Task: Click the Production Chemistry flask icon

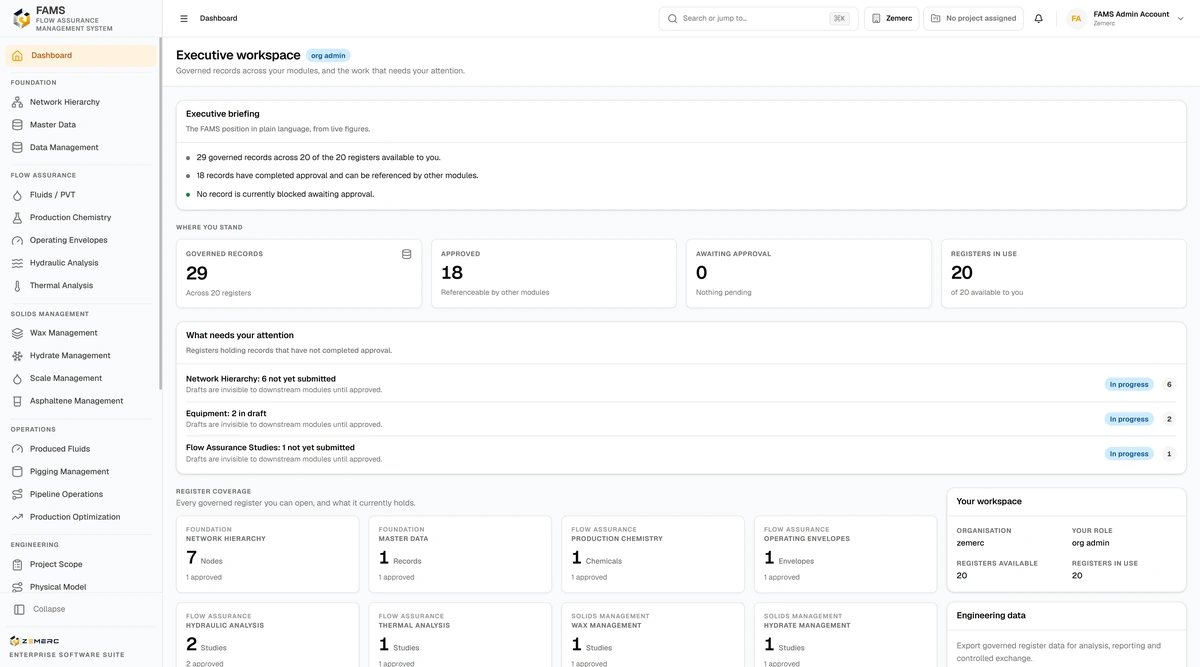Action: click(17, 217)
